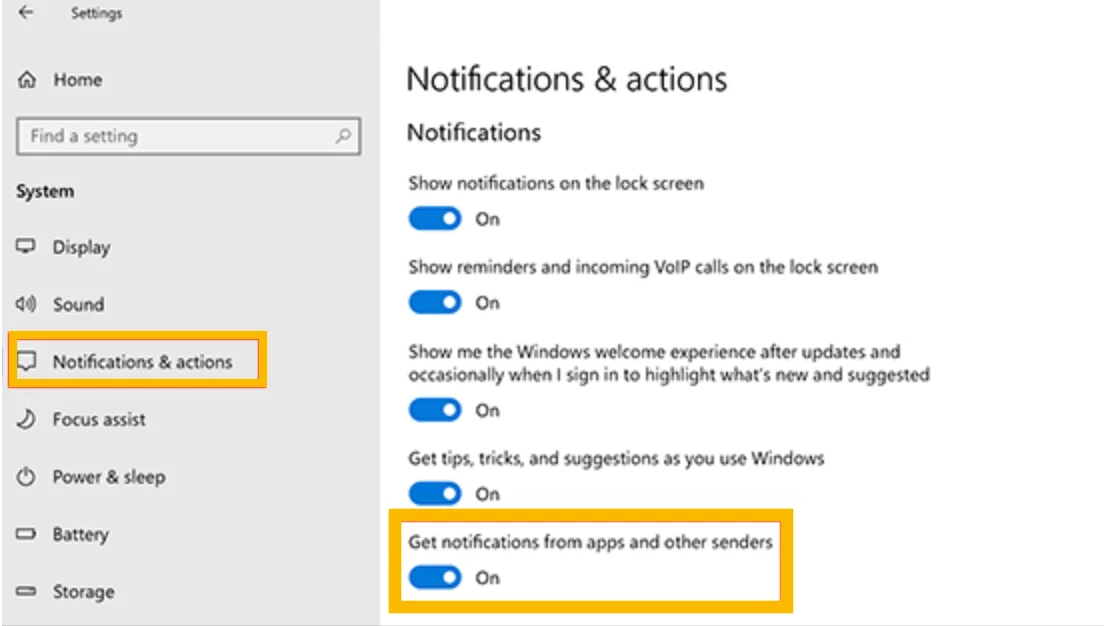The image size is (1104, 626).
Task: Click the Focus assist moon icon
Action: (x=26, y=419)
